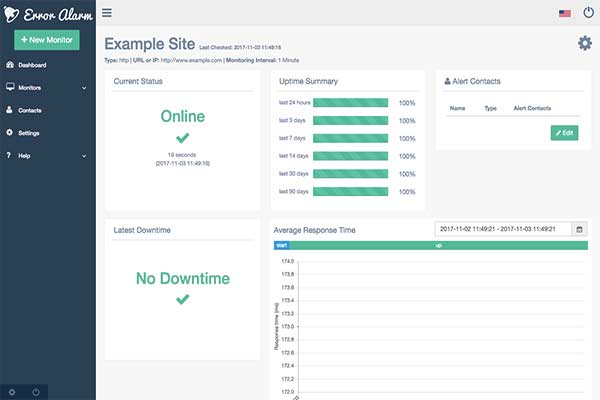Click the power logout icon in the top bar
This screenshot has width=600, height=400.
(589, 13)
